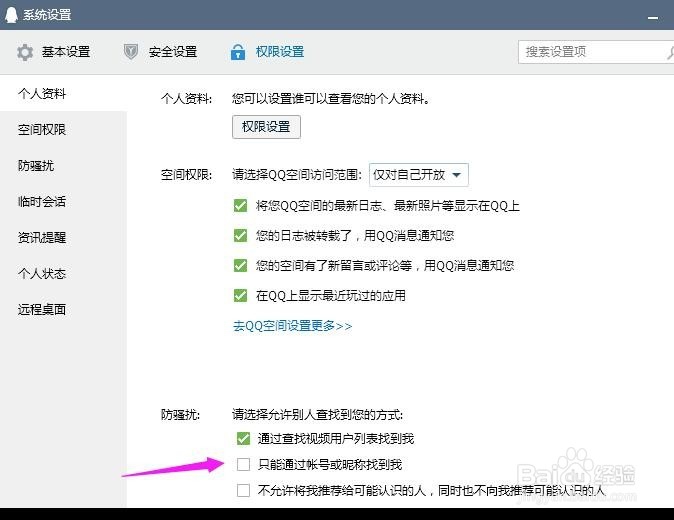Viewport: 674px width, 520px height.
Task: Uncheck 您的空间有了新留言或评论等 notification
Action: [240, 266]
